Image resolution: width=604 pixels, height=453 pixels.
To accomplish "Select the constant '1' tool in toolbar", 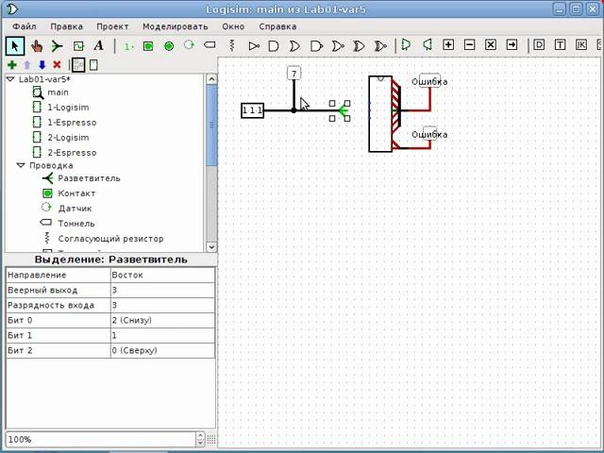I will [x=128, y=46].
